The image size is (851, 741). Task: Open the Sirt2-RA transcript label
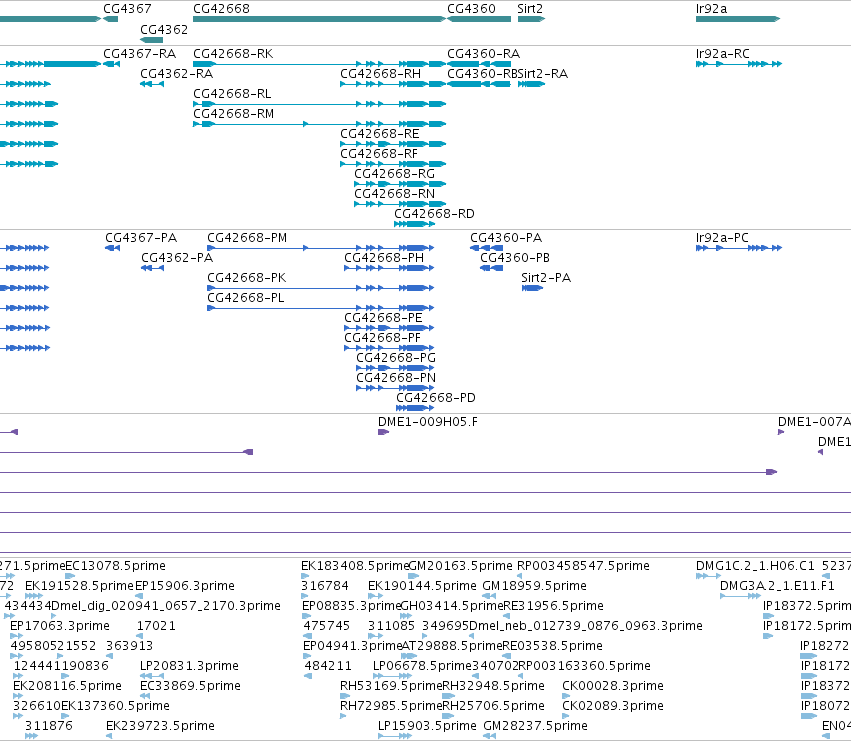click(x=543, y=74)
